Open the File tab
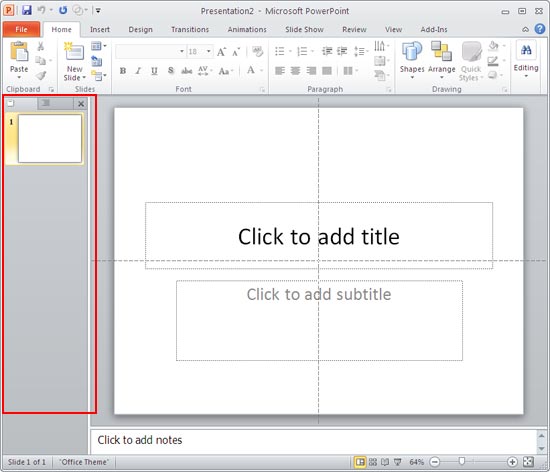 (x=21, y=29)
